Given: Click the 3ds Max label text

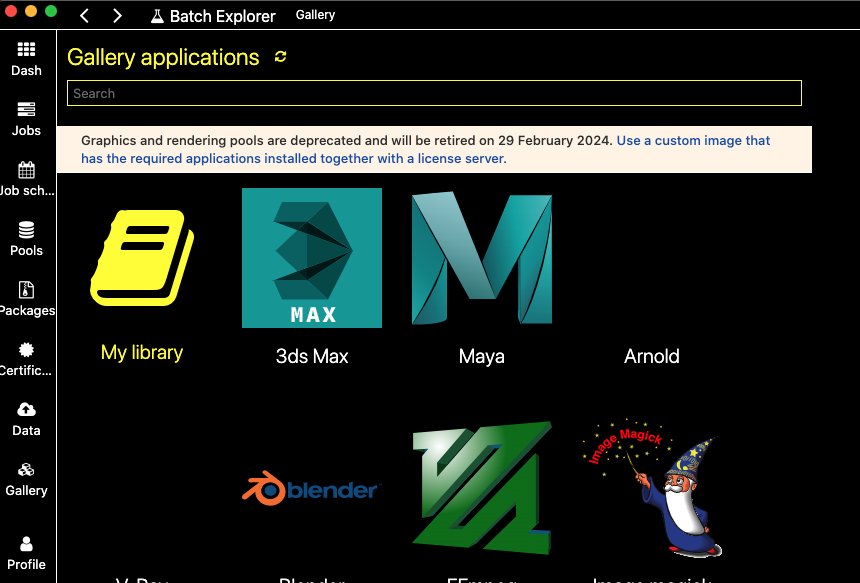Looking at the screenshot, I should click(x=312, y=356).
